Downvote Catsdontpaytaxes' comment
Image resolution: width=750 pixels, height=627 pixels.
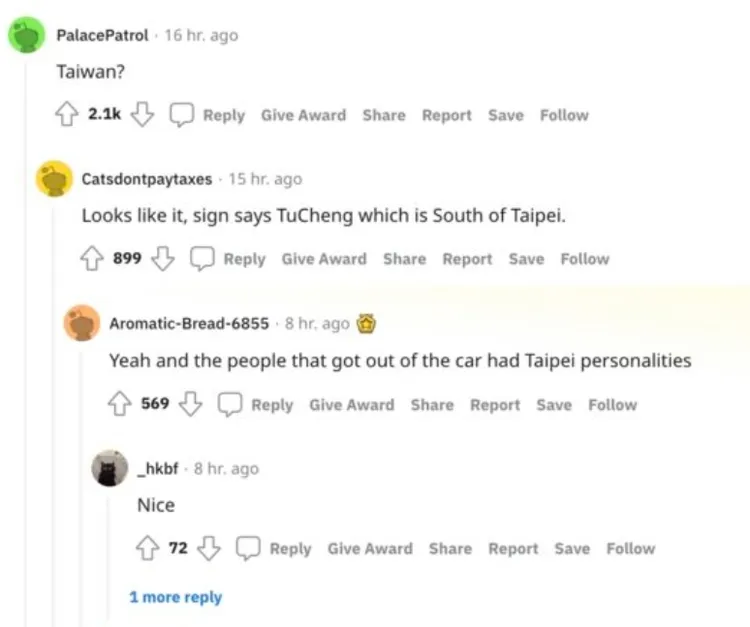[x=162, y=259]
